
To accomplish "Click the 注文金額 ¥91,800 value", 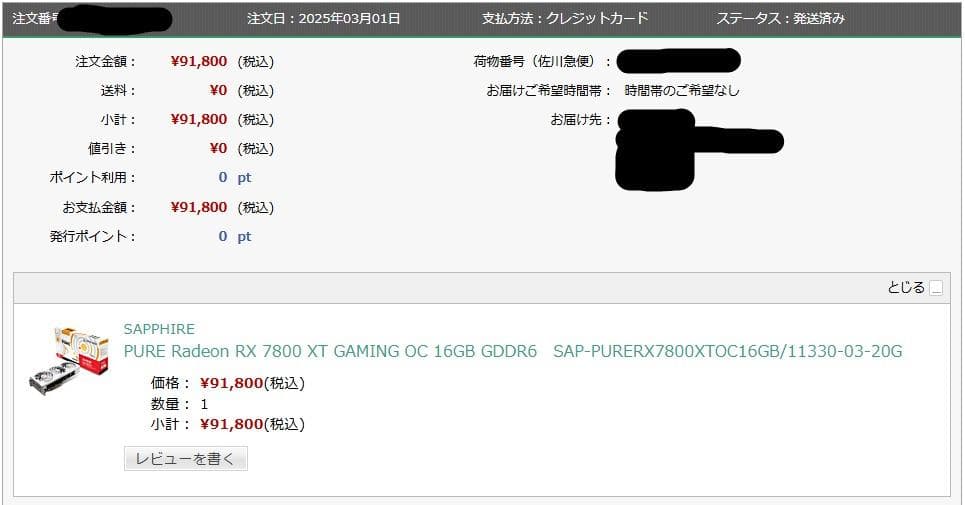I will (199, 62).
